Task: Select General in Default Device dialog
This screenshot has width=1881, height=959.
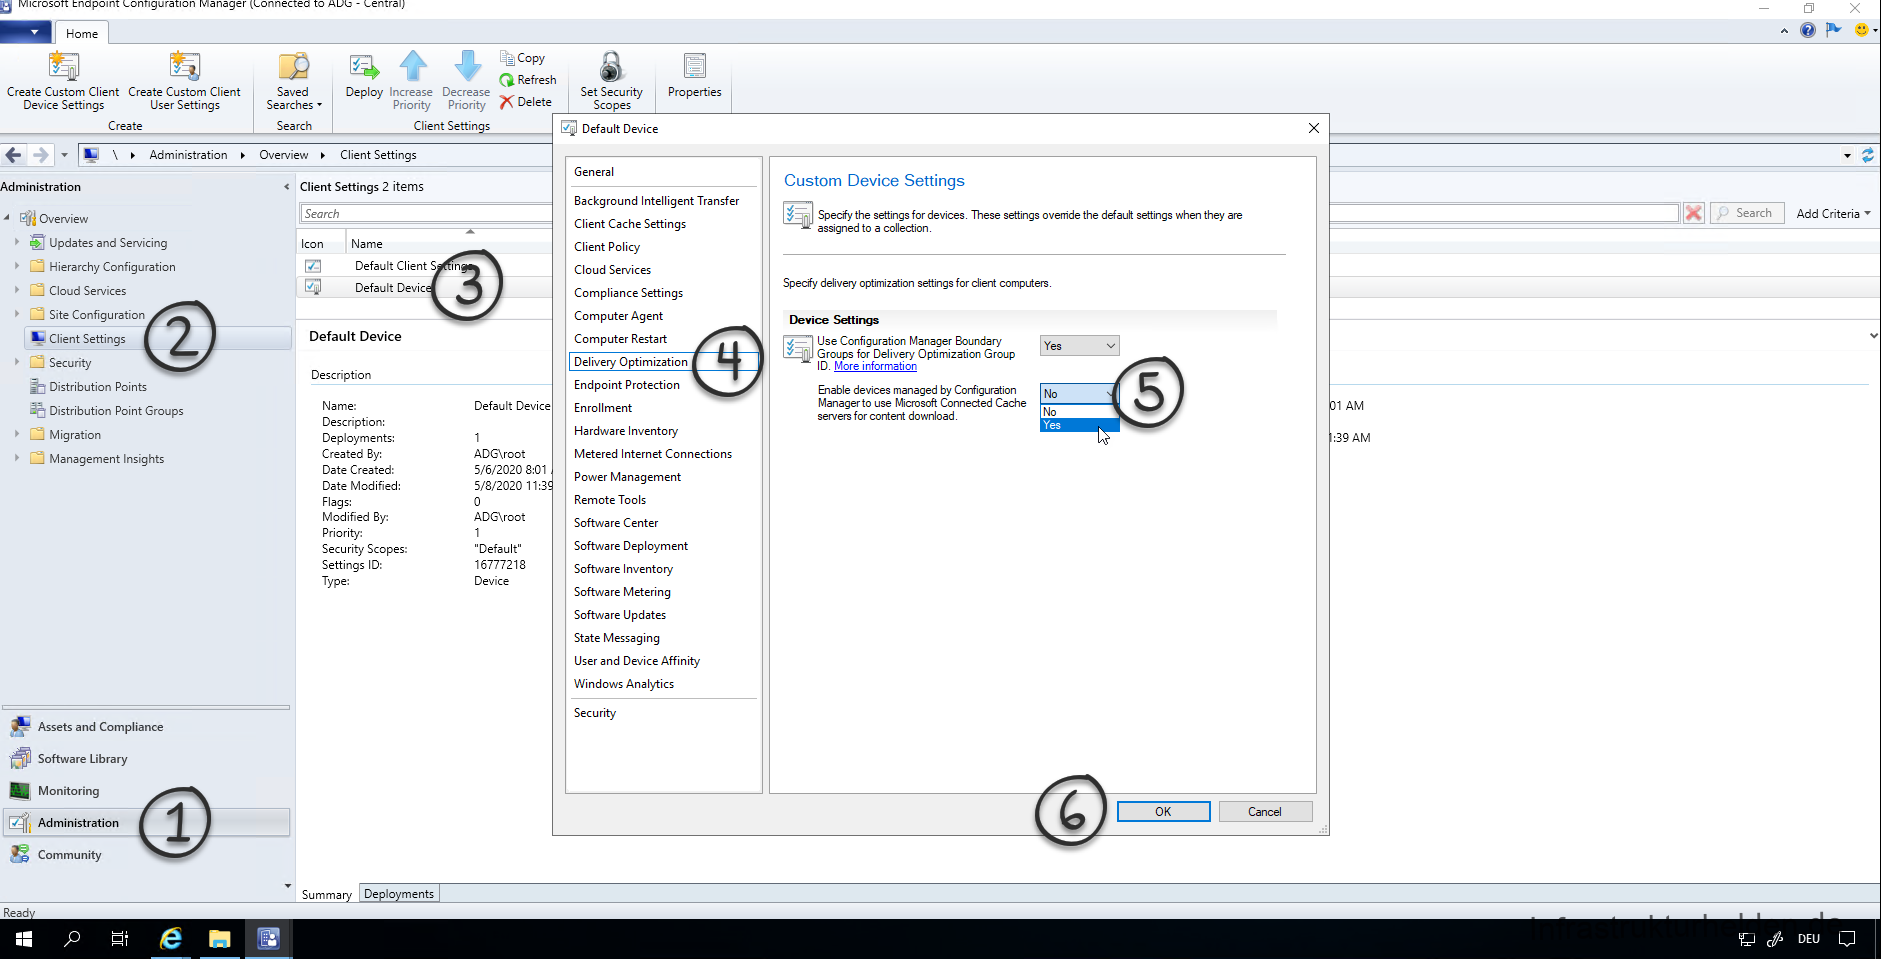Action: coord(594,172)
